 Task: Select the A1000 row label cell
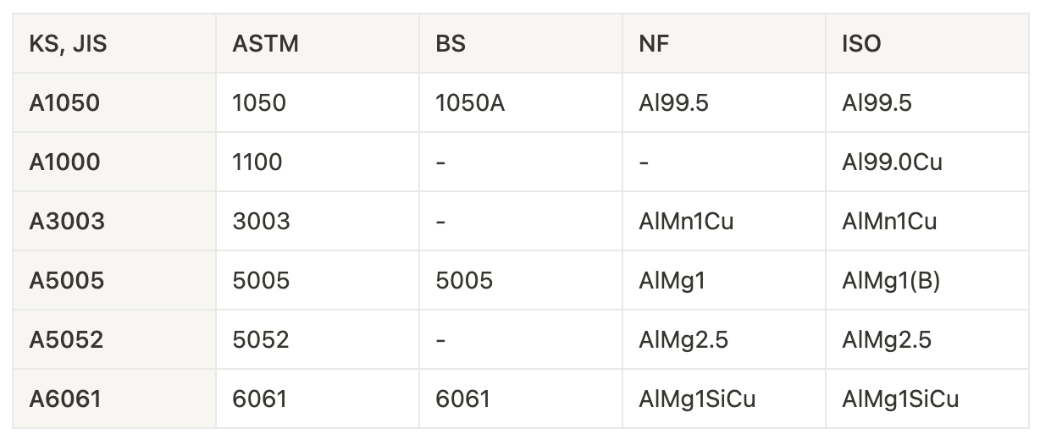[x=64, y=162]
